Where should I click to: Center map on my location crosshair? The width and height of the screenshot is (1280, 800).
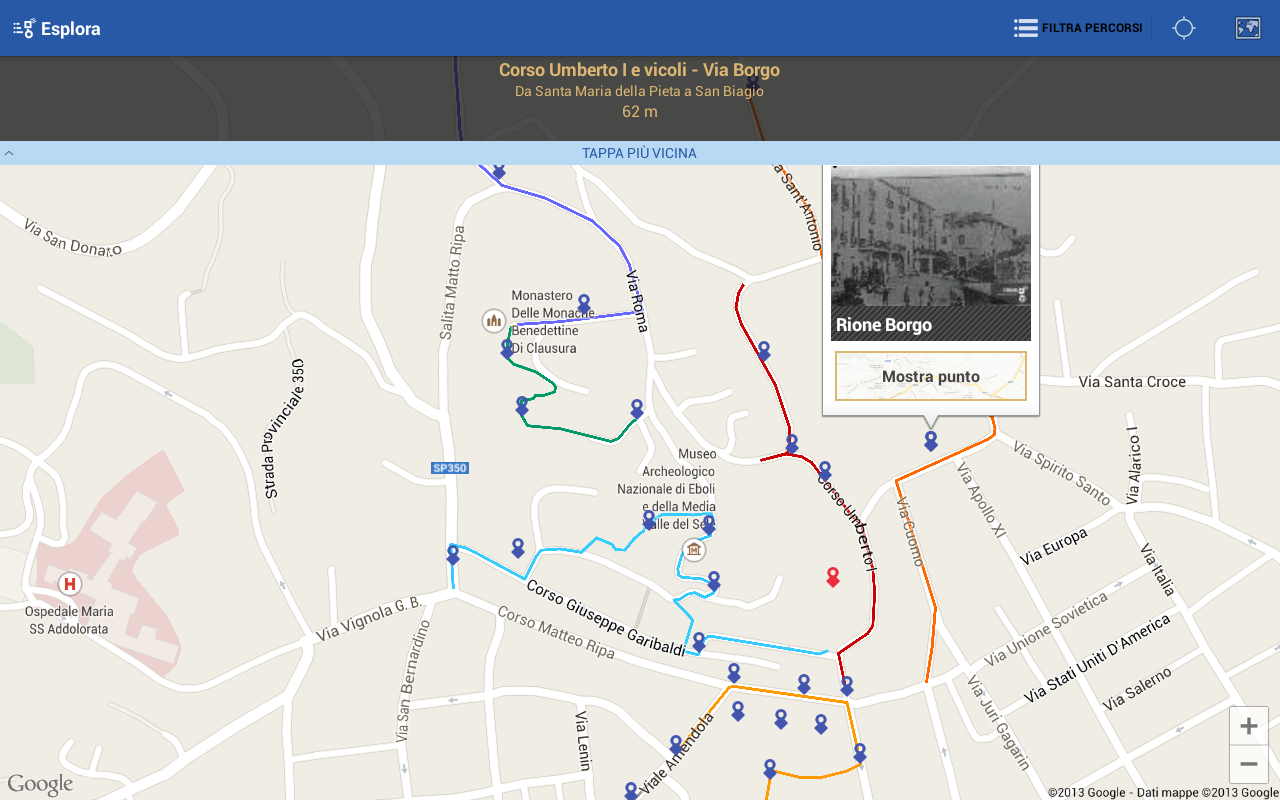click(1184, 28)
